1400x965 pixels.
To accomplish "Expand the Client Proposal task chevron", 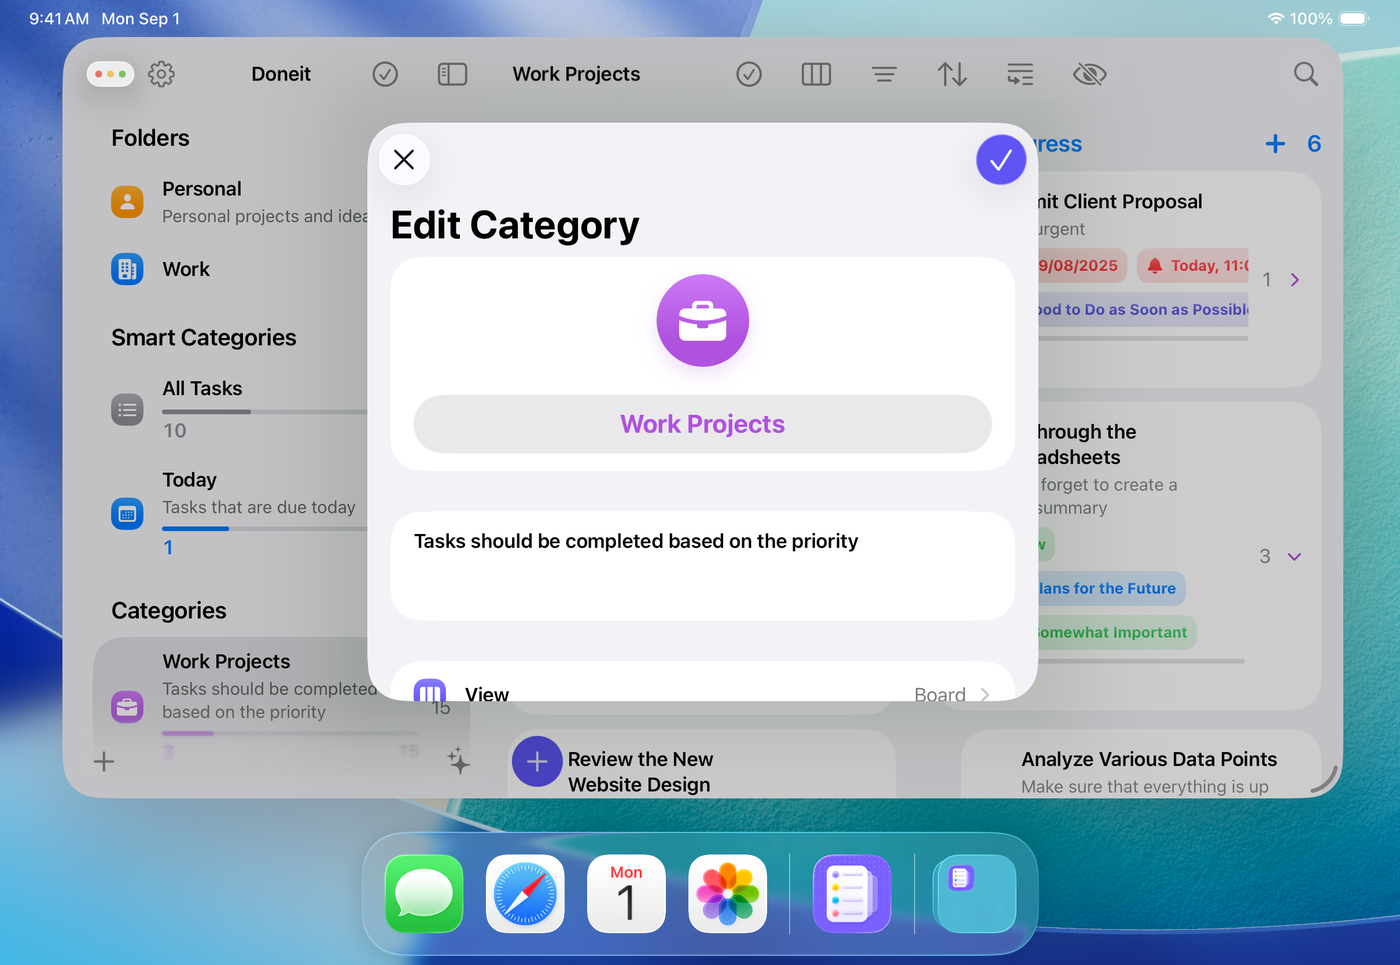I will (x=1295, y=280).
